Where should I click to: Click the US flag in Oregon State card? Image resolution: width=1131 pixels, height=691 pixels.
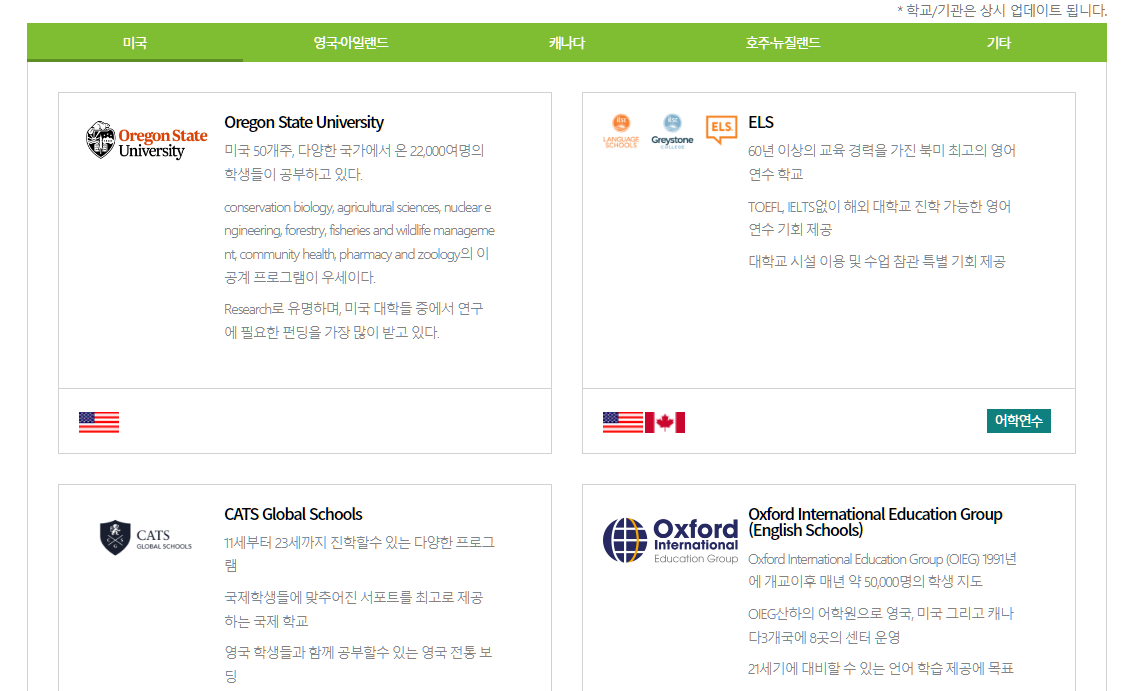pos(99,422)
